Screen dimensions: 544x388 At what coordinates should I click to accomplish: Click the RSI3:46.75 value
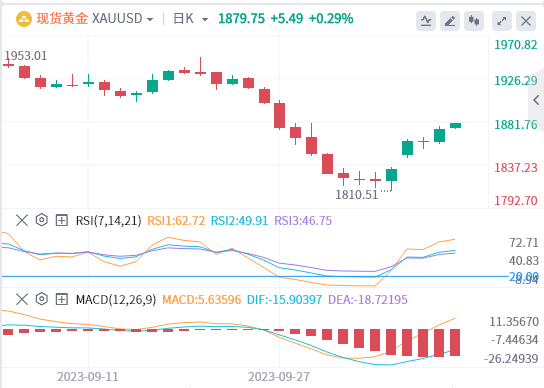303,221
